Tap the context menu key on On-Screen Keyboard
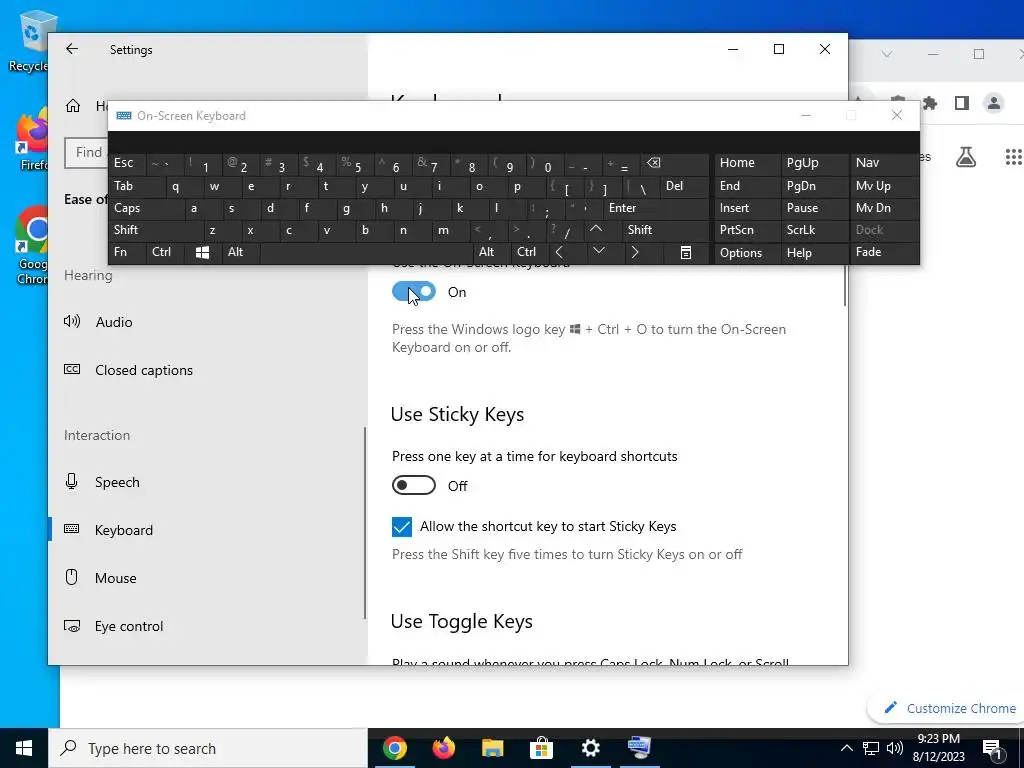The height and width of the screenshot is (768, 1024). point(686,253)
